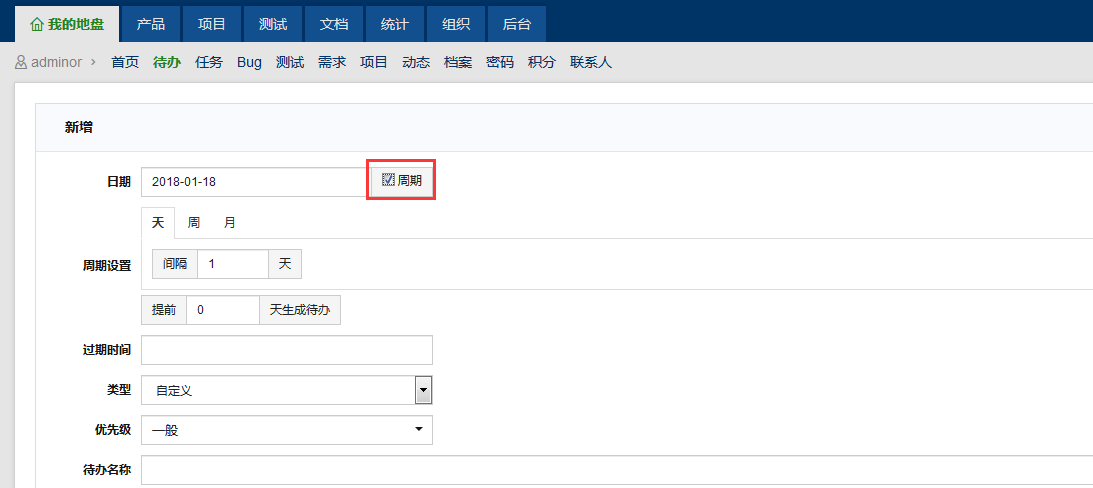The height and width of the screenshot is (488, 1093).
Task: Open the Bug submenu link
Action: (x=250, y=63)
